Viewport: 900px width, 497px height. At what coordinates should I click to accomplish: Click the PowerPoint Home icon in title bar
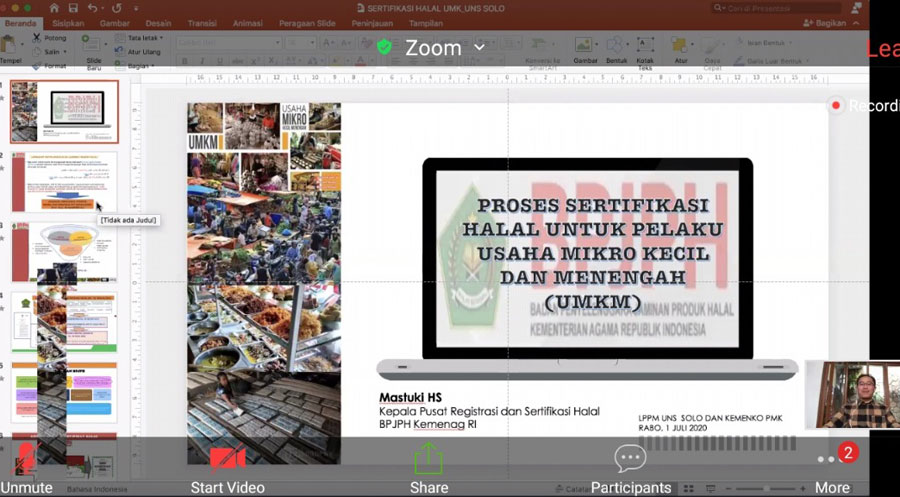pos(55,8)
